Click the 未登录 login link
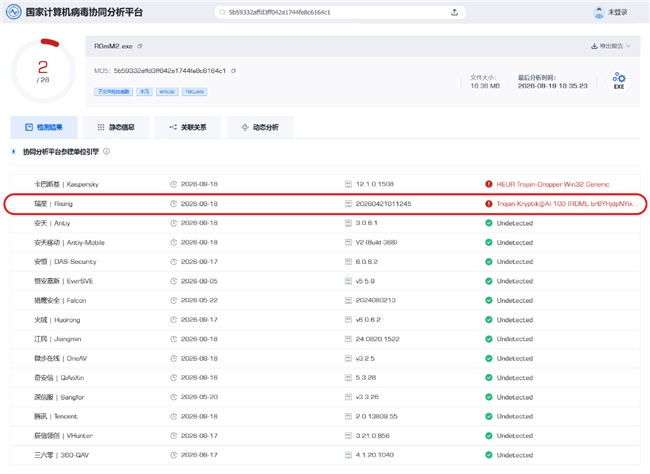 [617, 12]
